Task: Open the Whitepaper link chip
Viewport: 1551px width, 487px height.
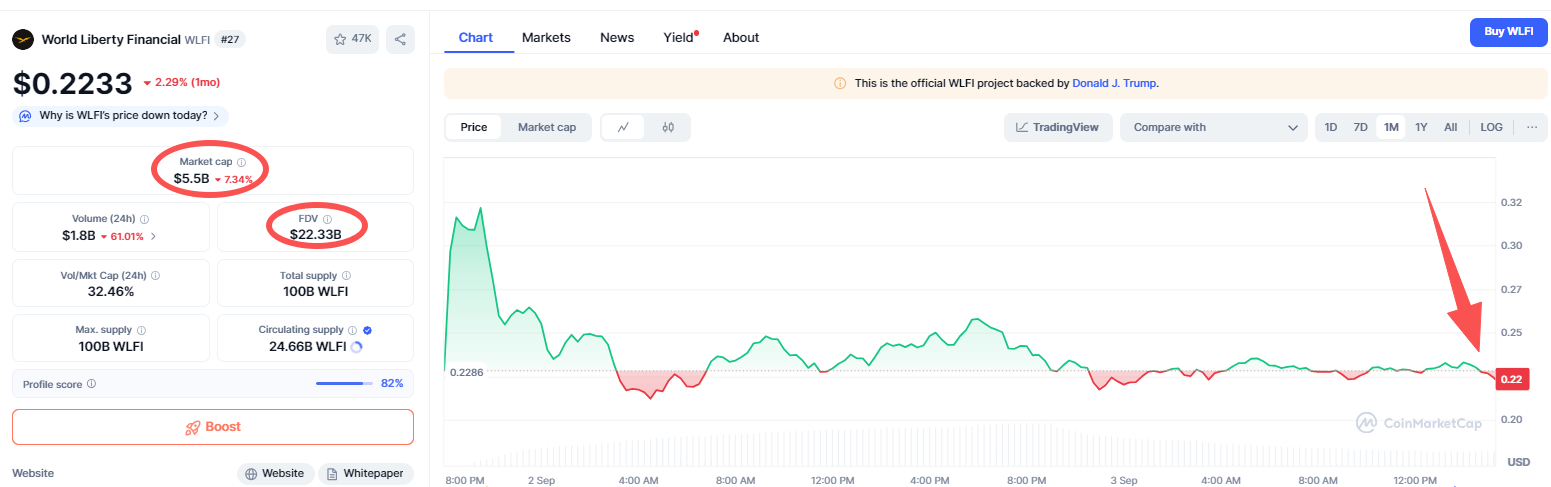Action: (366, 473)
